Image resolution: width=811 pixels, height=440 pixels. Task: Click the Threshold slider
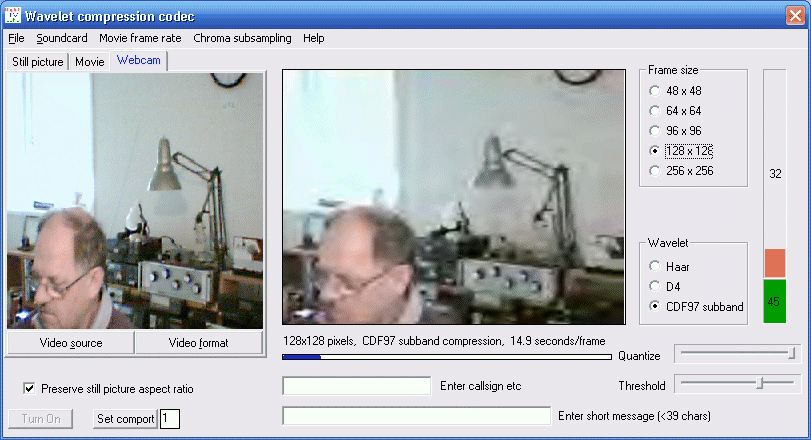point(738,384)
